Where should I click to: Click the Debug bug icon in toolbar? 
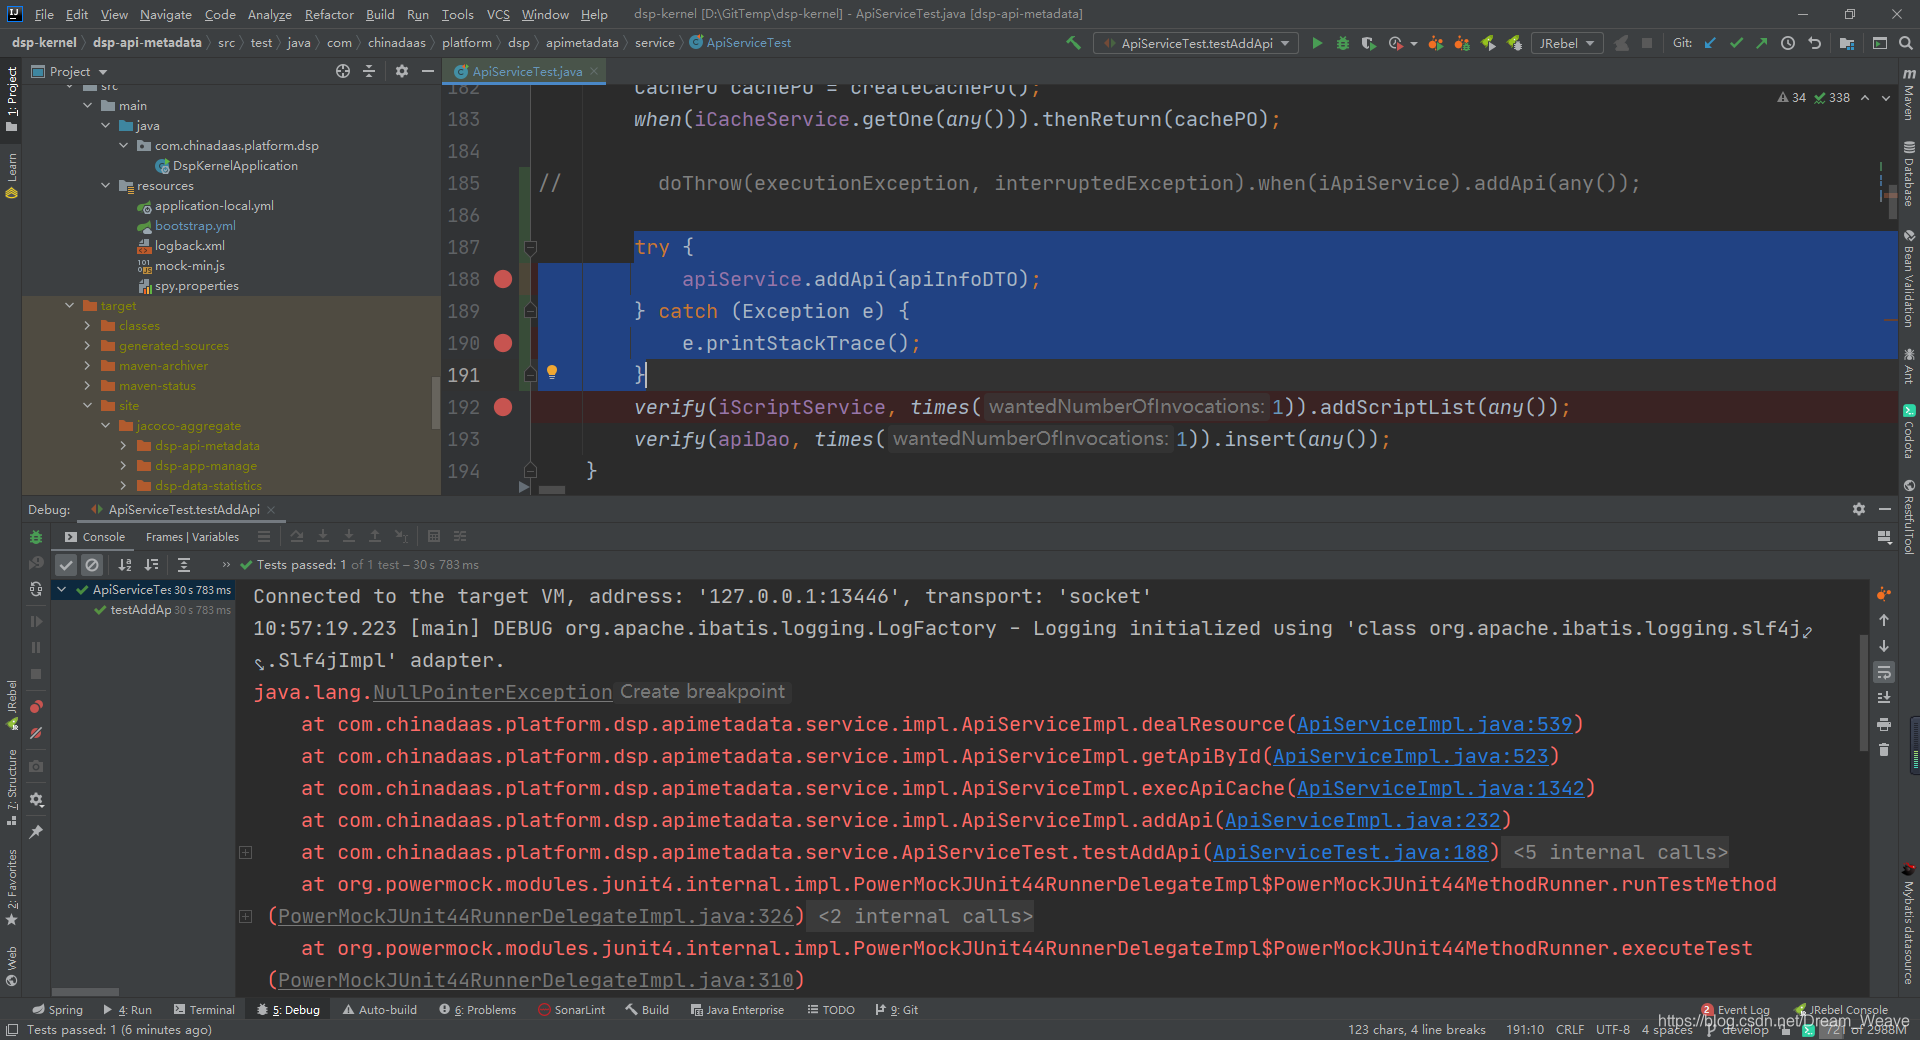(1343, 43)
